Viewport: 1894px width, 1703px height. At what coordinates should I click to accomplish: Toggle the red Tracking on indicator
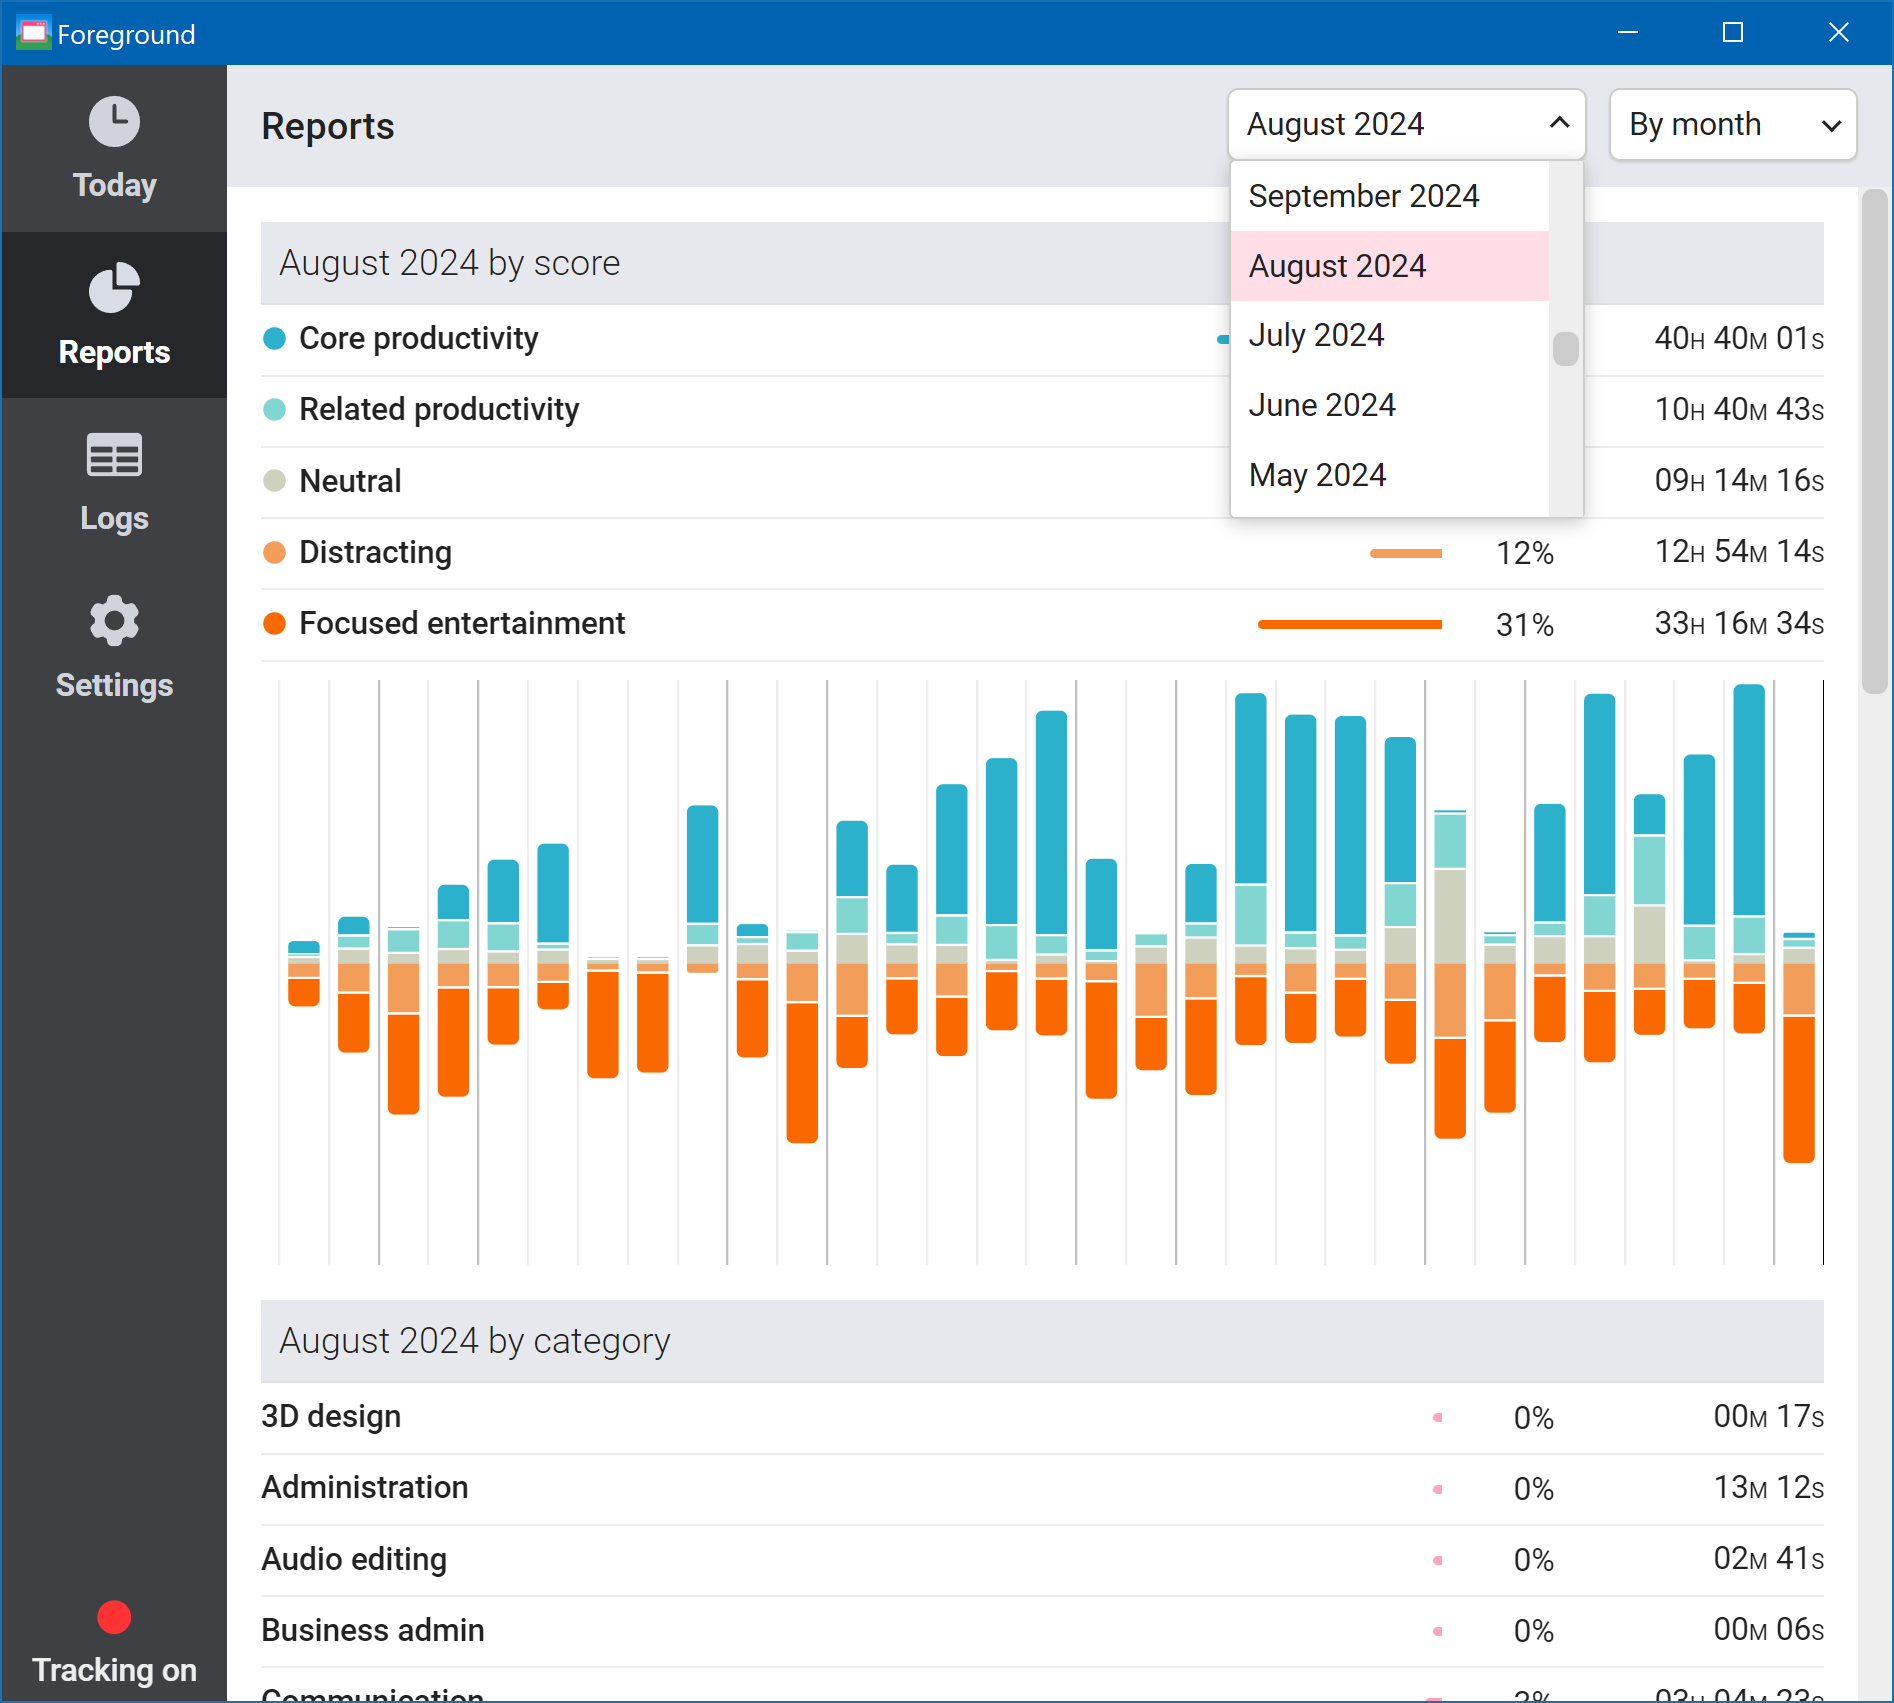click(114, 1617)
